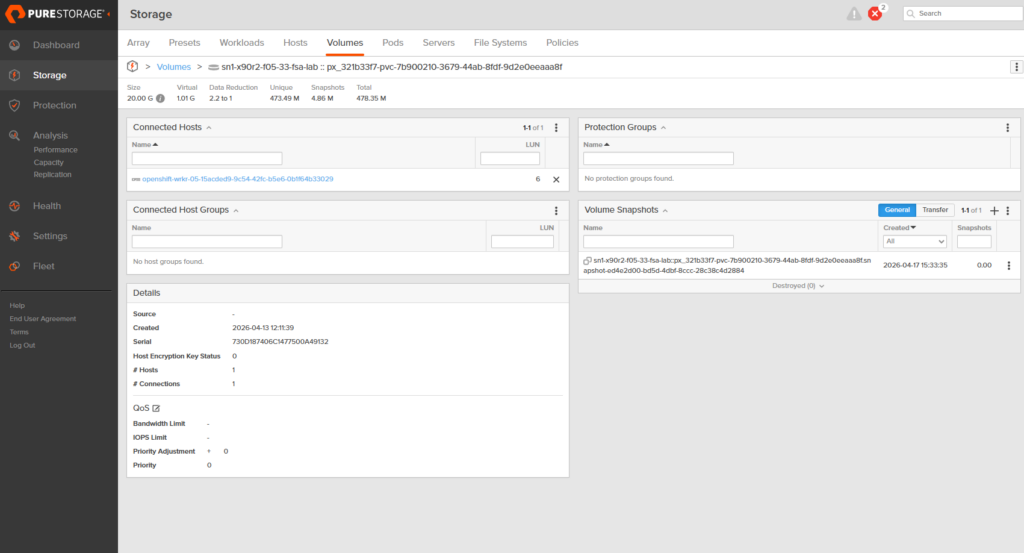This screenshot has width=1024, height=553.
Task: Expand the Destroyed snapshots section
Action: point(798,285)
